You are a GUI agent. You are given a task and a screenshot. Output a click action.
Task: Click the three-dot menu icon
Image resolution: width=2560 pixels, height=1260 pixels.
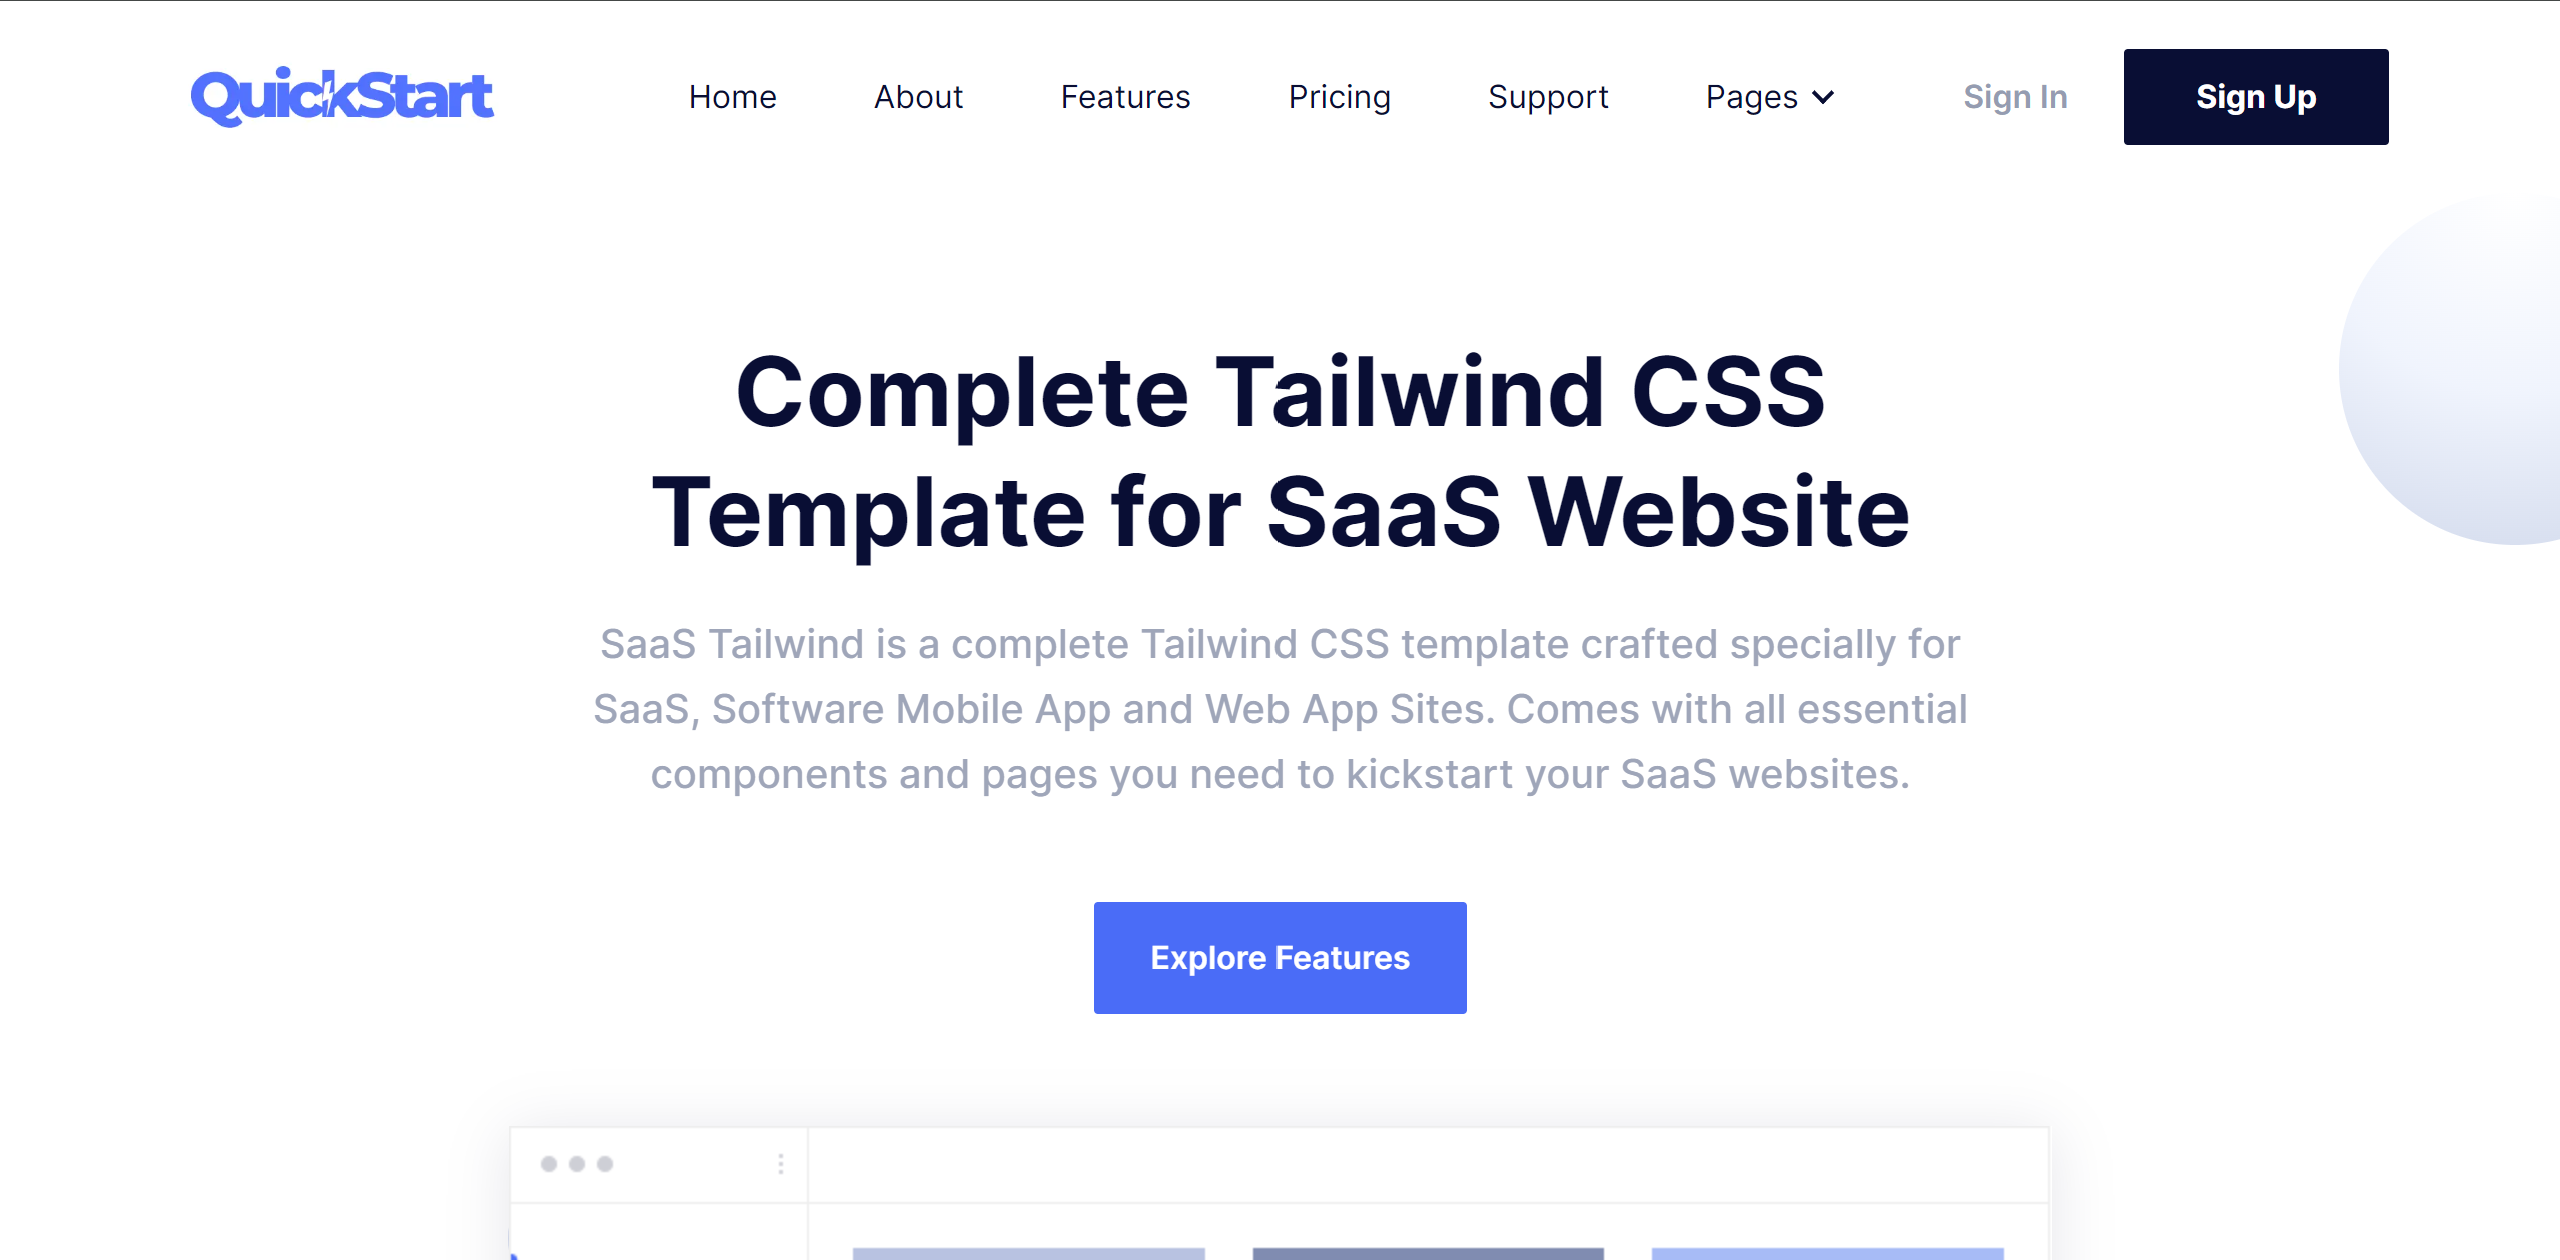tap(780, 1162)
